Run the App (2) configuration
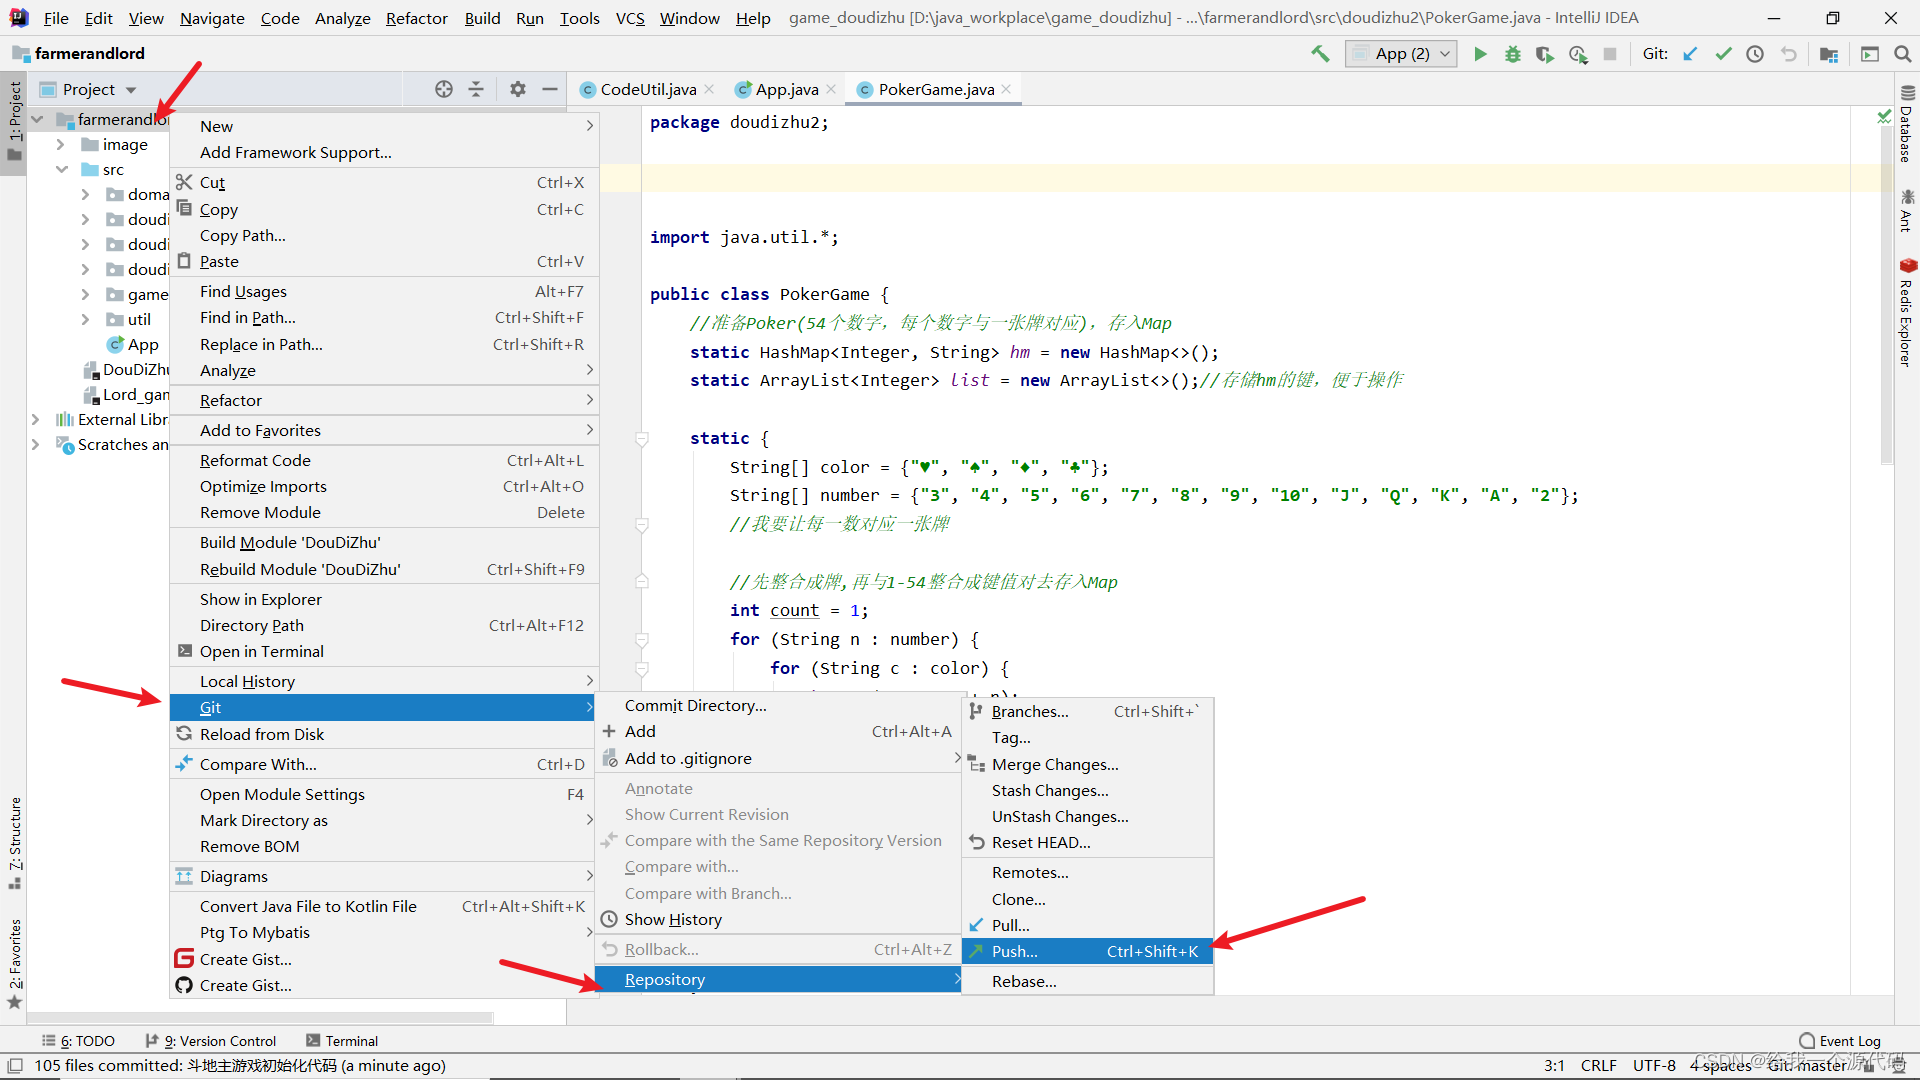This screenshot has width=1920, height=1080. pos(1480,54)
